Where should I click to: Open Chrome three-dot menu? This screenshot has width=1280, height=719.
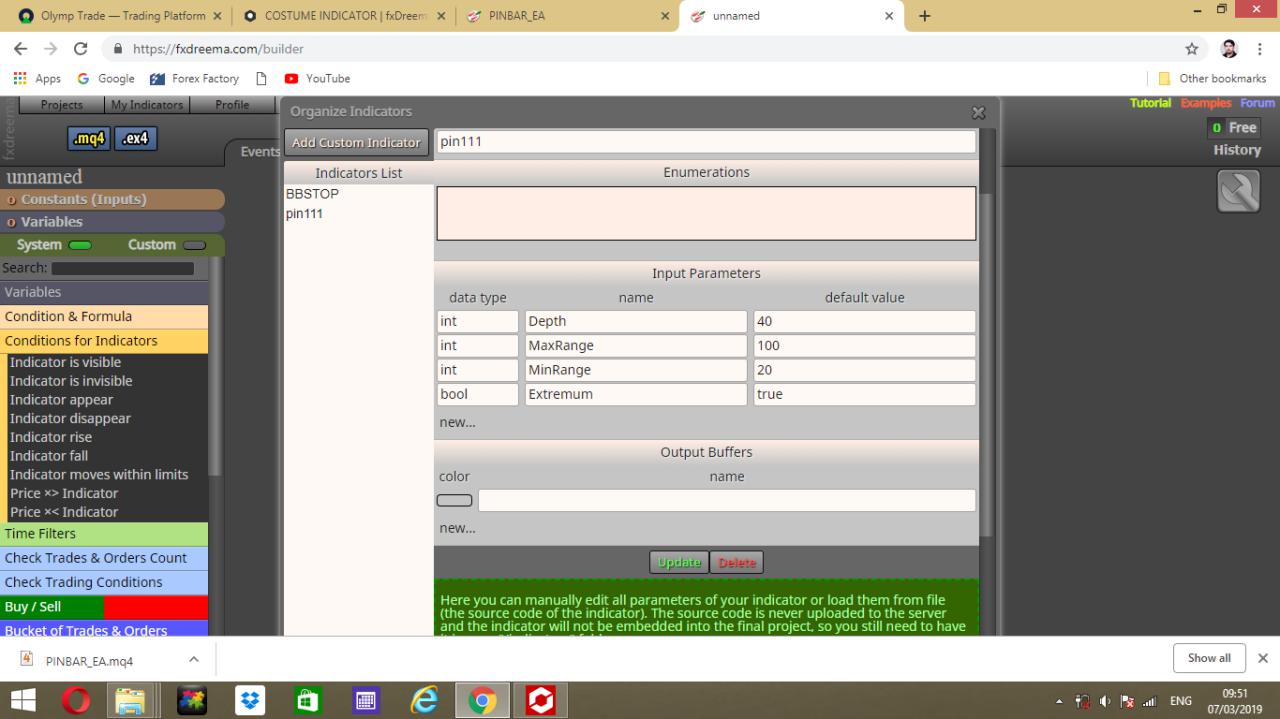pyautogui.click(x=1260, y=48)
